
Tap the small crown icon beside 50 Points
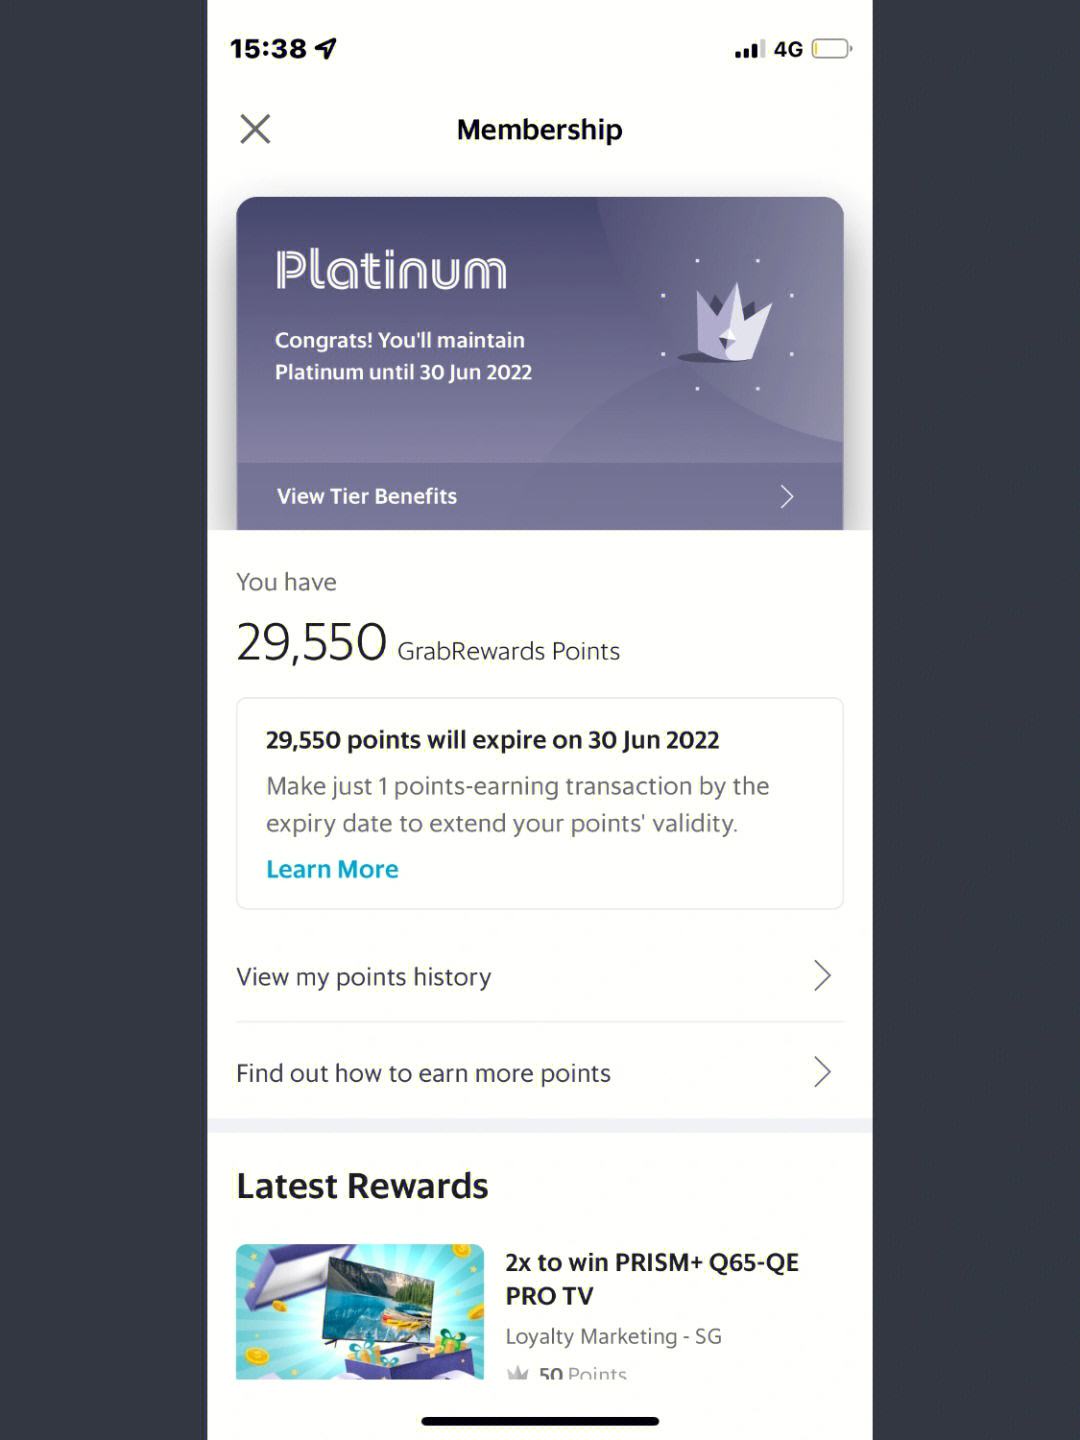coord(517,1373)
